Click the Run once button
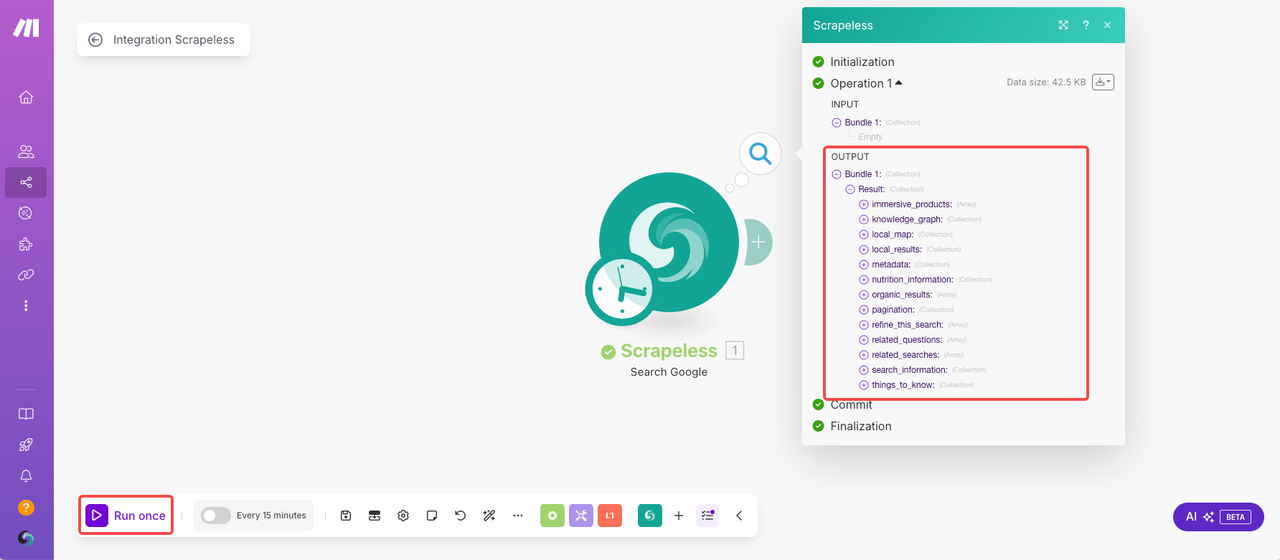This screenshot has width=1280, height=560. pyautogui.click(x=126, y=515)
